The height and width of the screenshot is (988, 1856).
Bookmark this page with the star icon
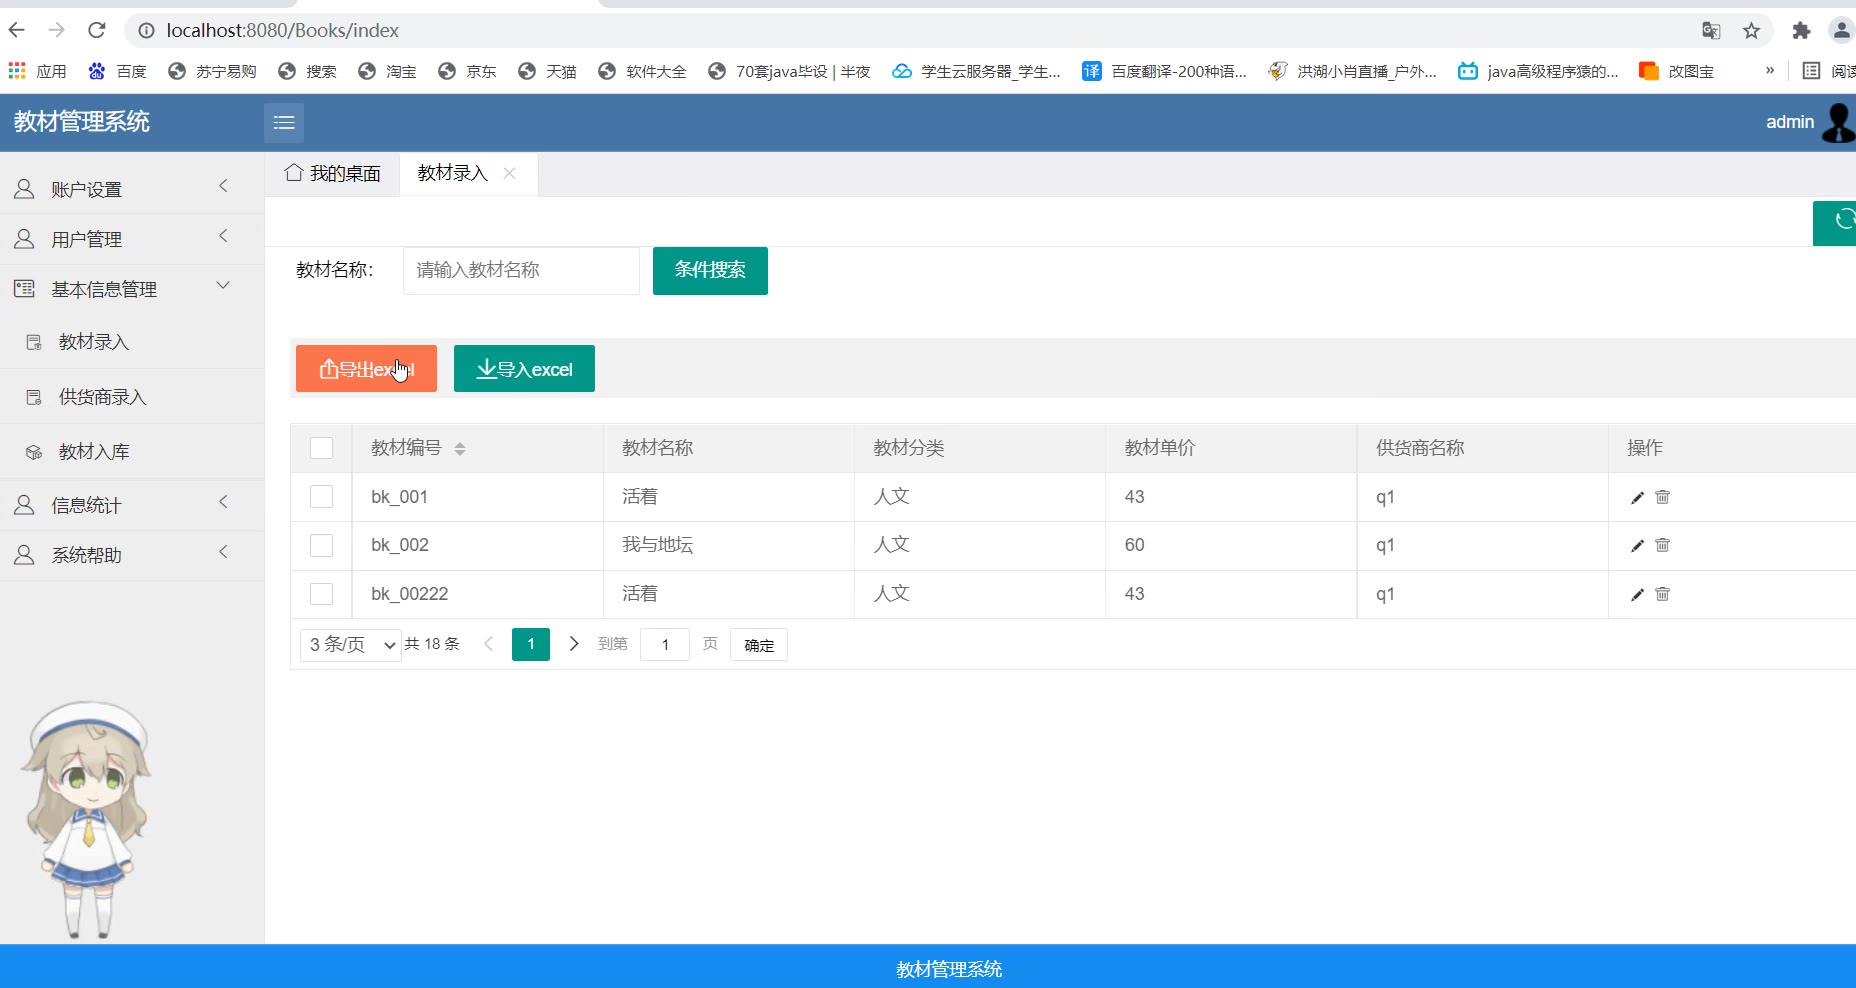tap(1751, 31)
